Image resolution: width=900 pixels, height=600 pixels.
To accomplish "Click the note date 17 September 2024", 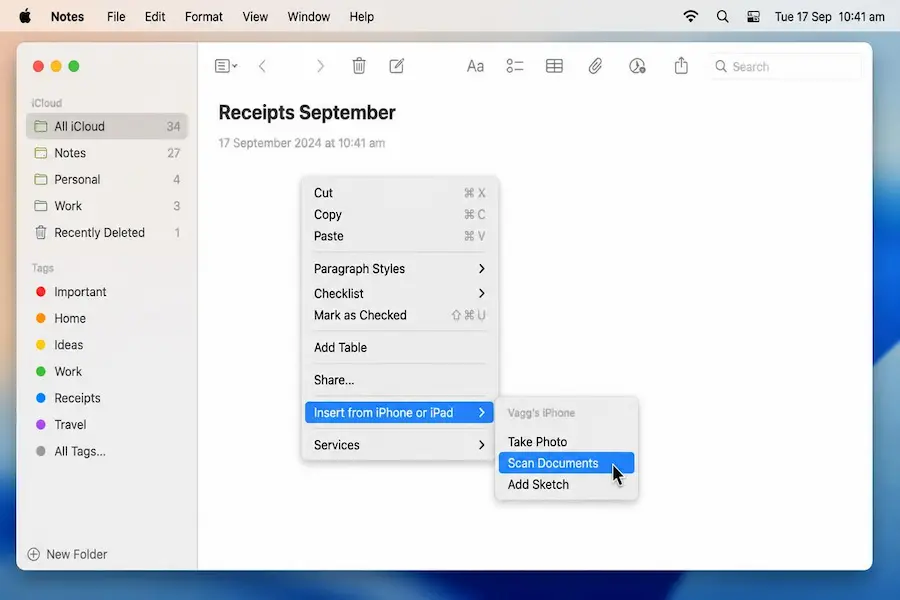I will [302, 143].
